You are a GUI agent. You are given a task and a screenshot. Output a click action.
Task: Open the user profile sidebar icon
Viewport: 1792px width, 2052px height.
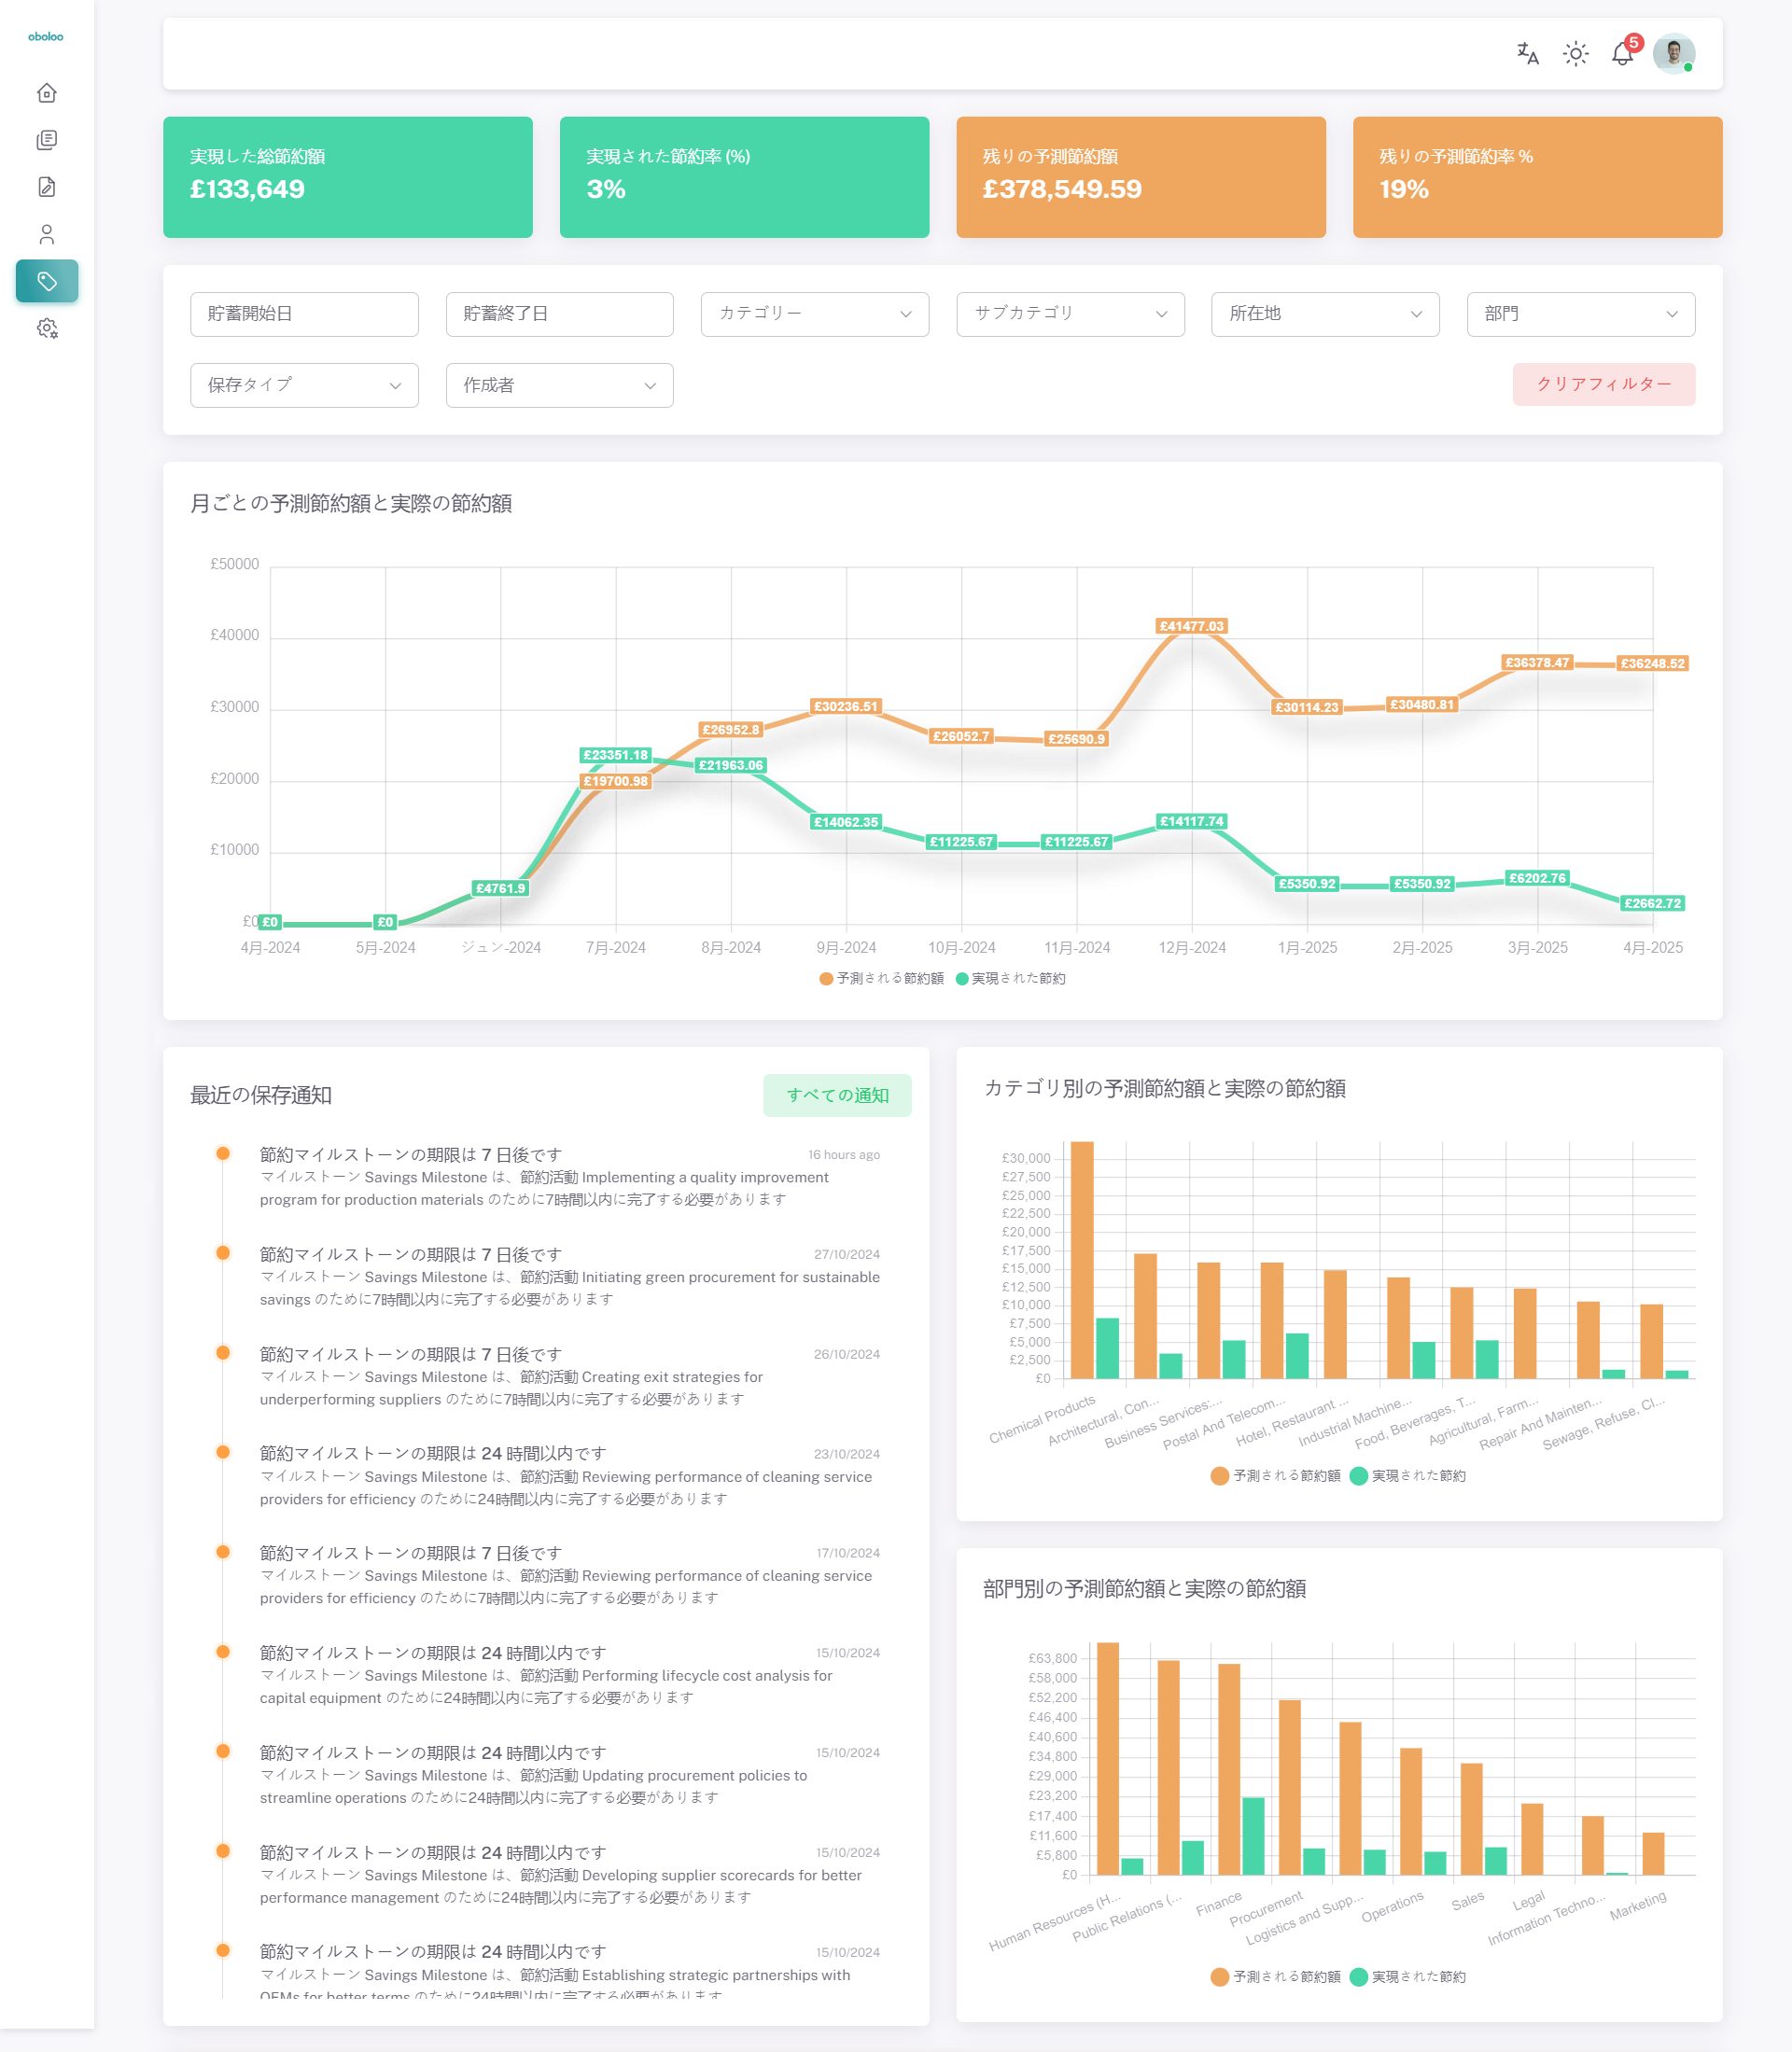click(47, 234)
